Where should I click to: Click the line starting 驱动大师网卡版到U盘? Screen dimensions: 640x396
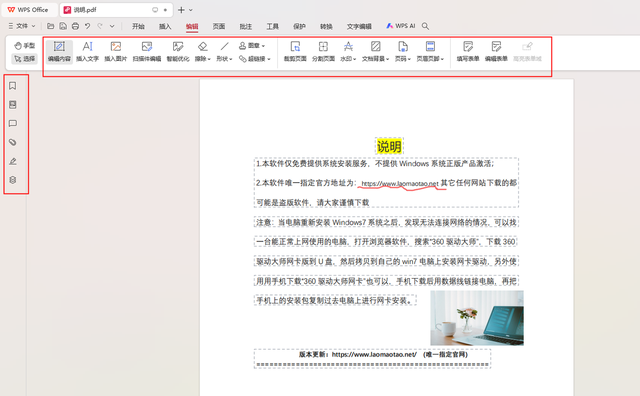(386, 261)
